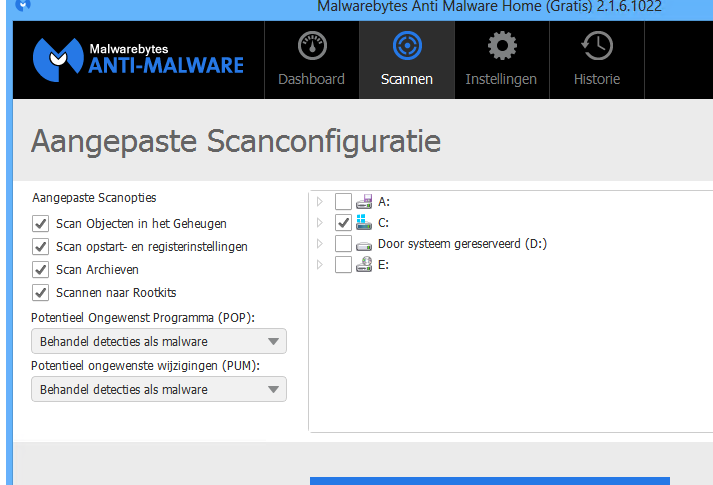
Task: Click the A: floppy drive icon
Action: pos(365,202)
